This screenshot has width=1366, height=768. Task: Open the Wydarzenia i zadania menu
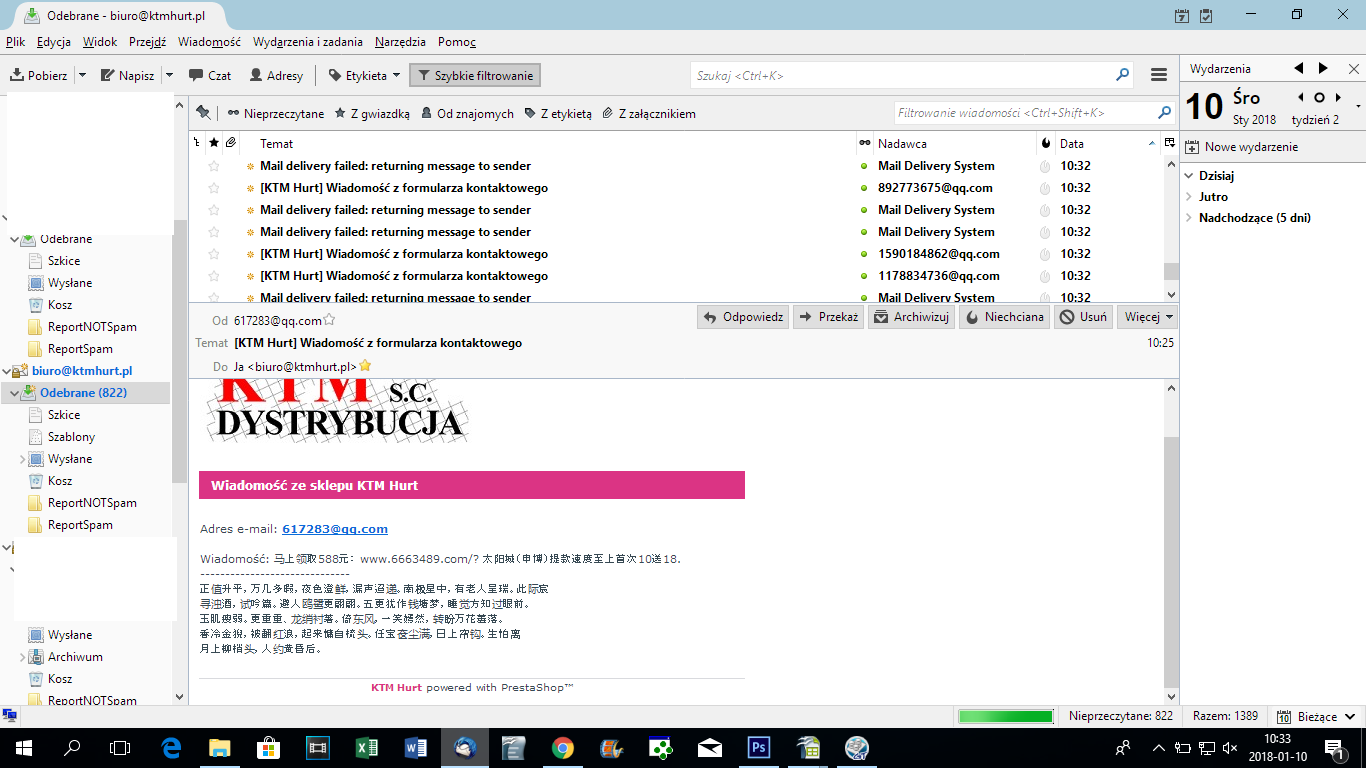308,42
